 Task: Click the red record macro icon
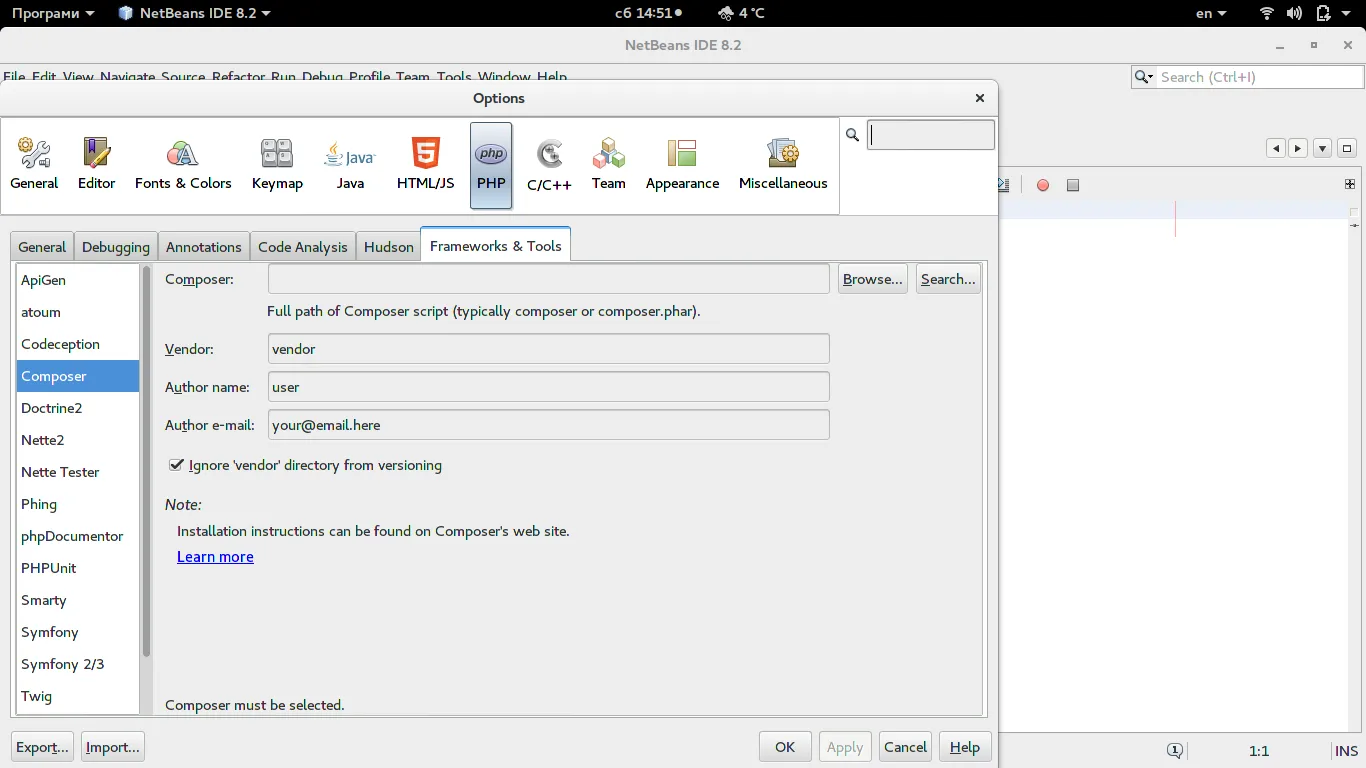[x=1043, y=185]
